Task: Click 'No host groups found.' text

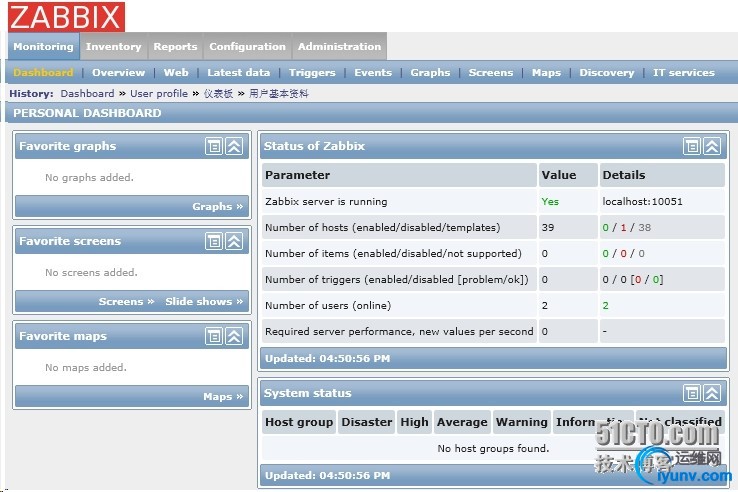Action: pos(493,449)
